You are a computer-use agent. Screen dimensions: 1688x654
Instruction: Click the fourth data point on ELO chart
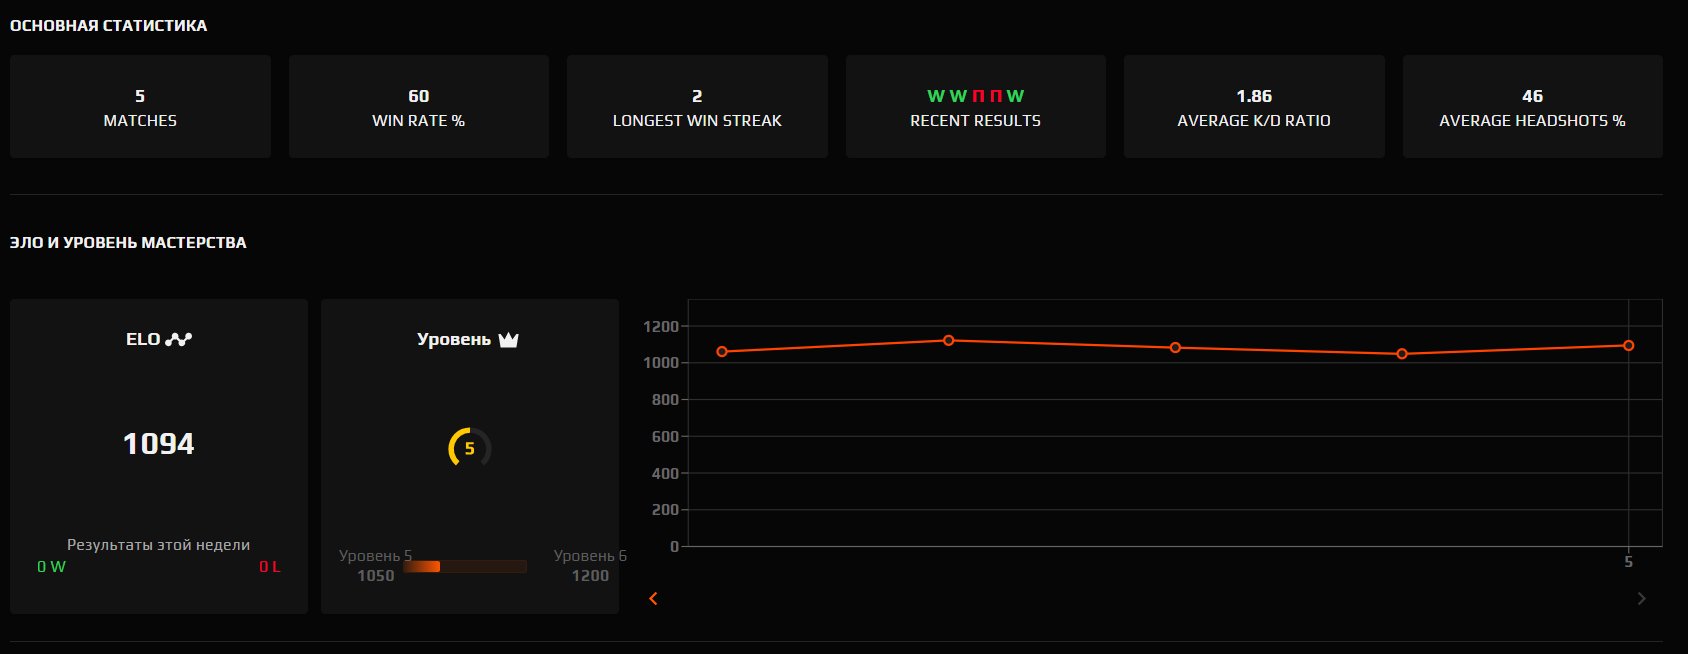[1402, 354]
